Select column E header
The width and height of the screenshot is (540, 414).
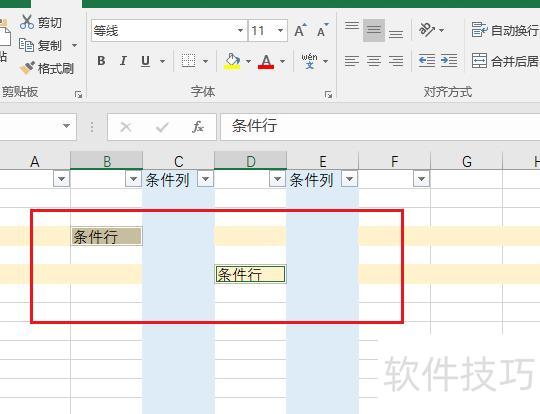pos(323,161)
